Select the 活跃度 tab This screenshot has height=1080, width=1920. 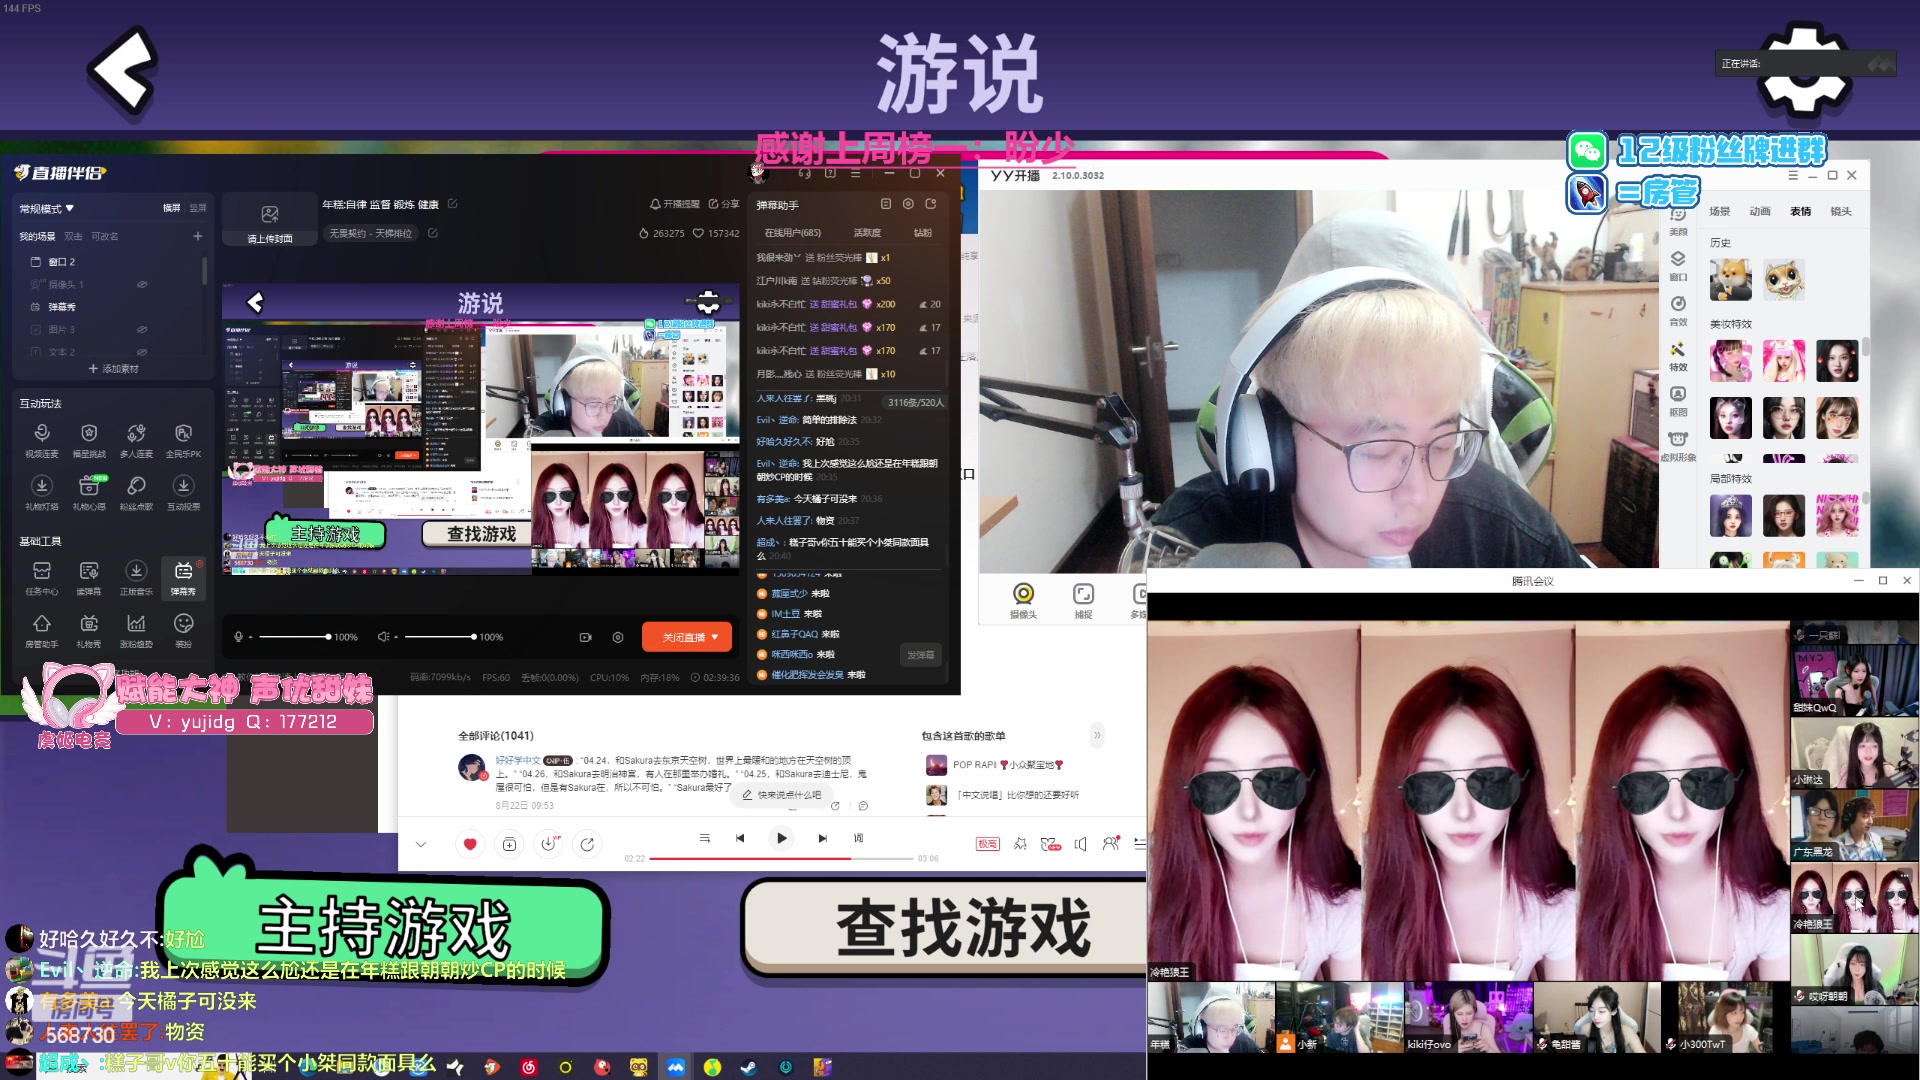867,233
